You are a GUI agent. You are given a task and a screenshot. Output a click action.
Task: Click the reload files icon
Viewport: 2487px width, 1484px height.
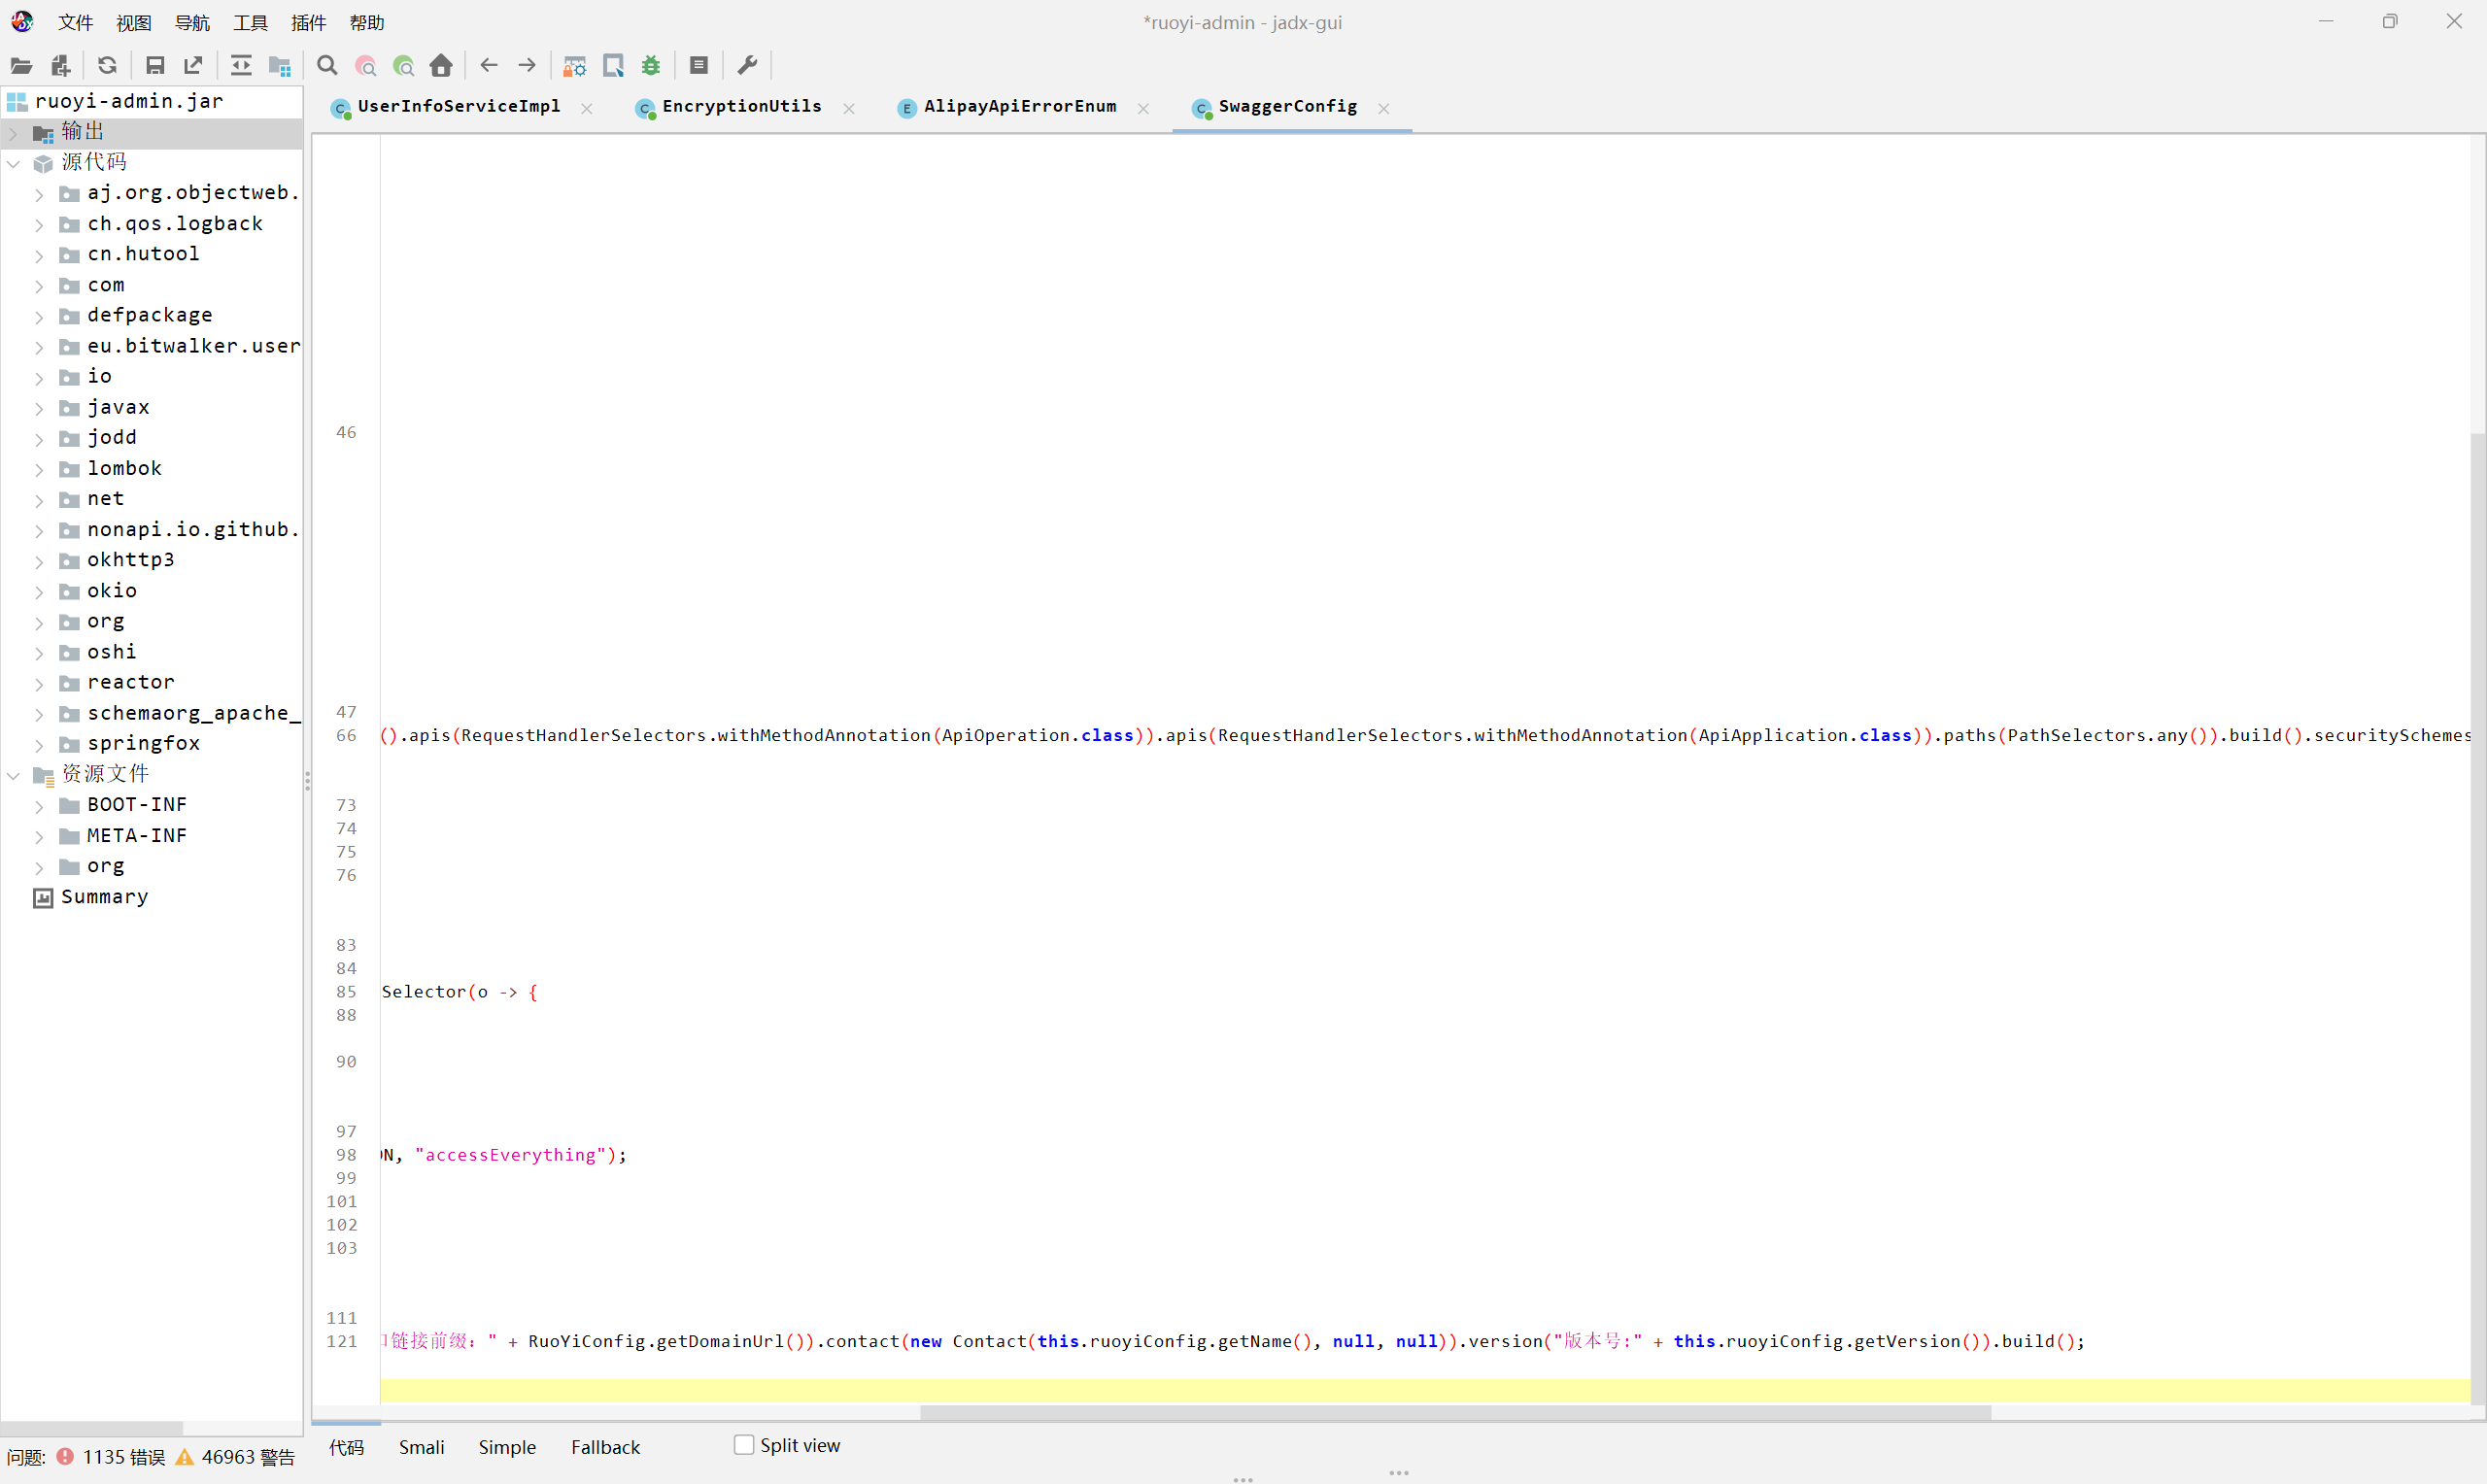[x=107, y=66]
